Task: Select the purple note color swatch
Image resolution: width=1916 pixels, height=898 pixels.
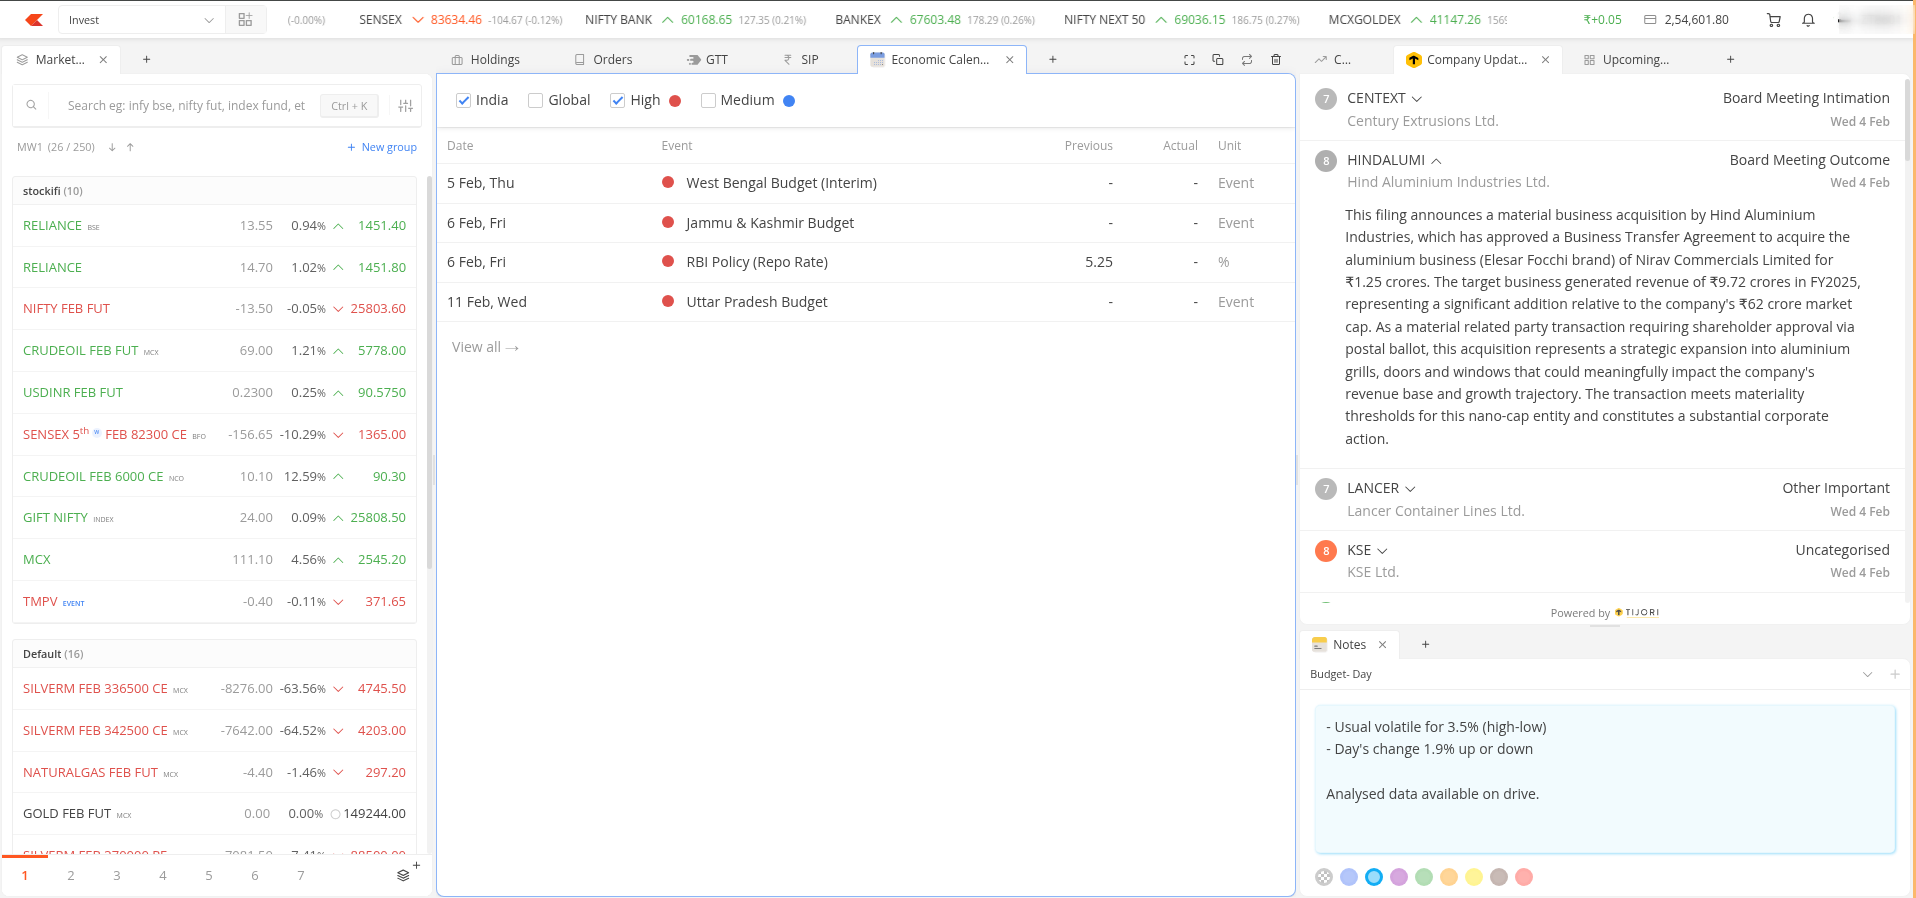Action: click(x=1399, y=877)
